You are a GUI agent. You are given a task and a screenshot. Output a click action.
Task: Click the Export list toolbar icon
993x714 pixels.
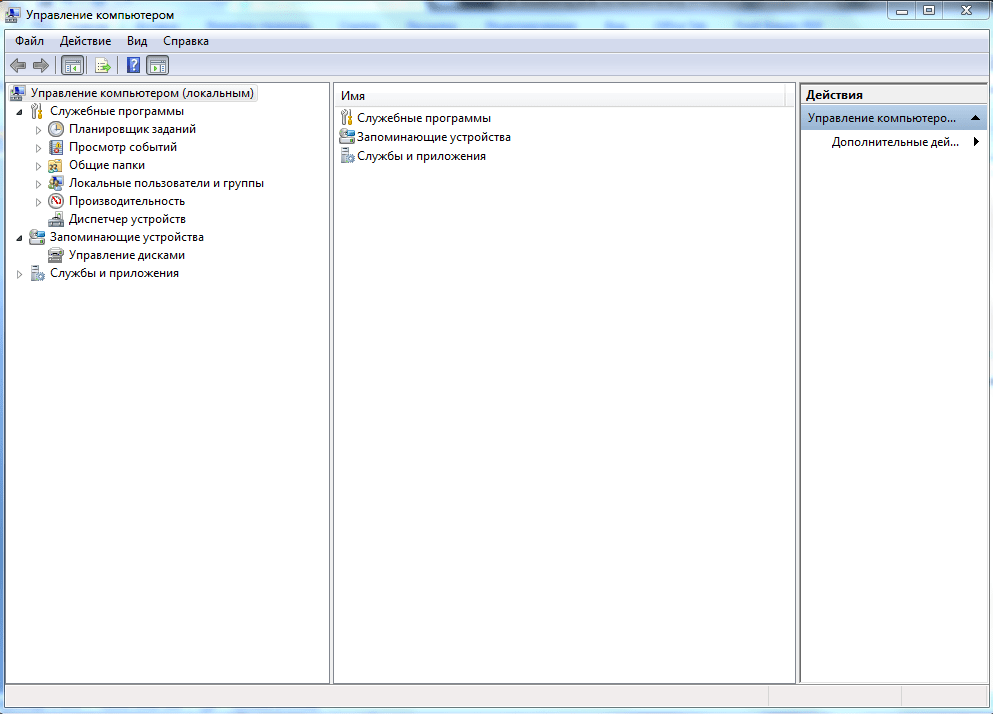click(102, 66)
